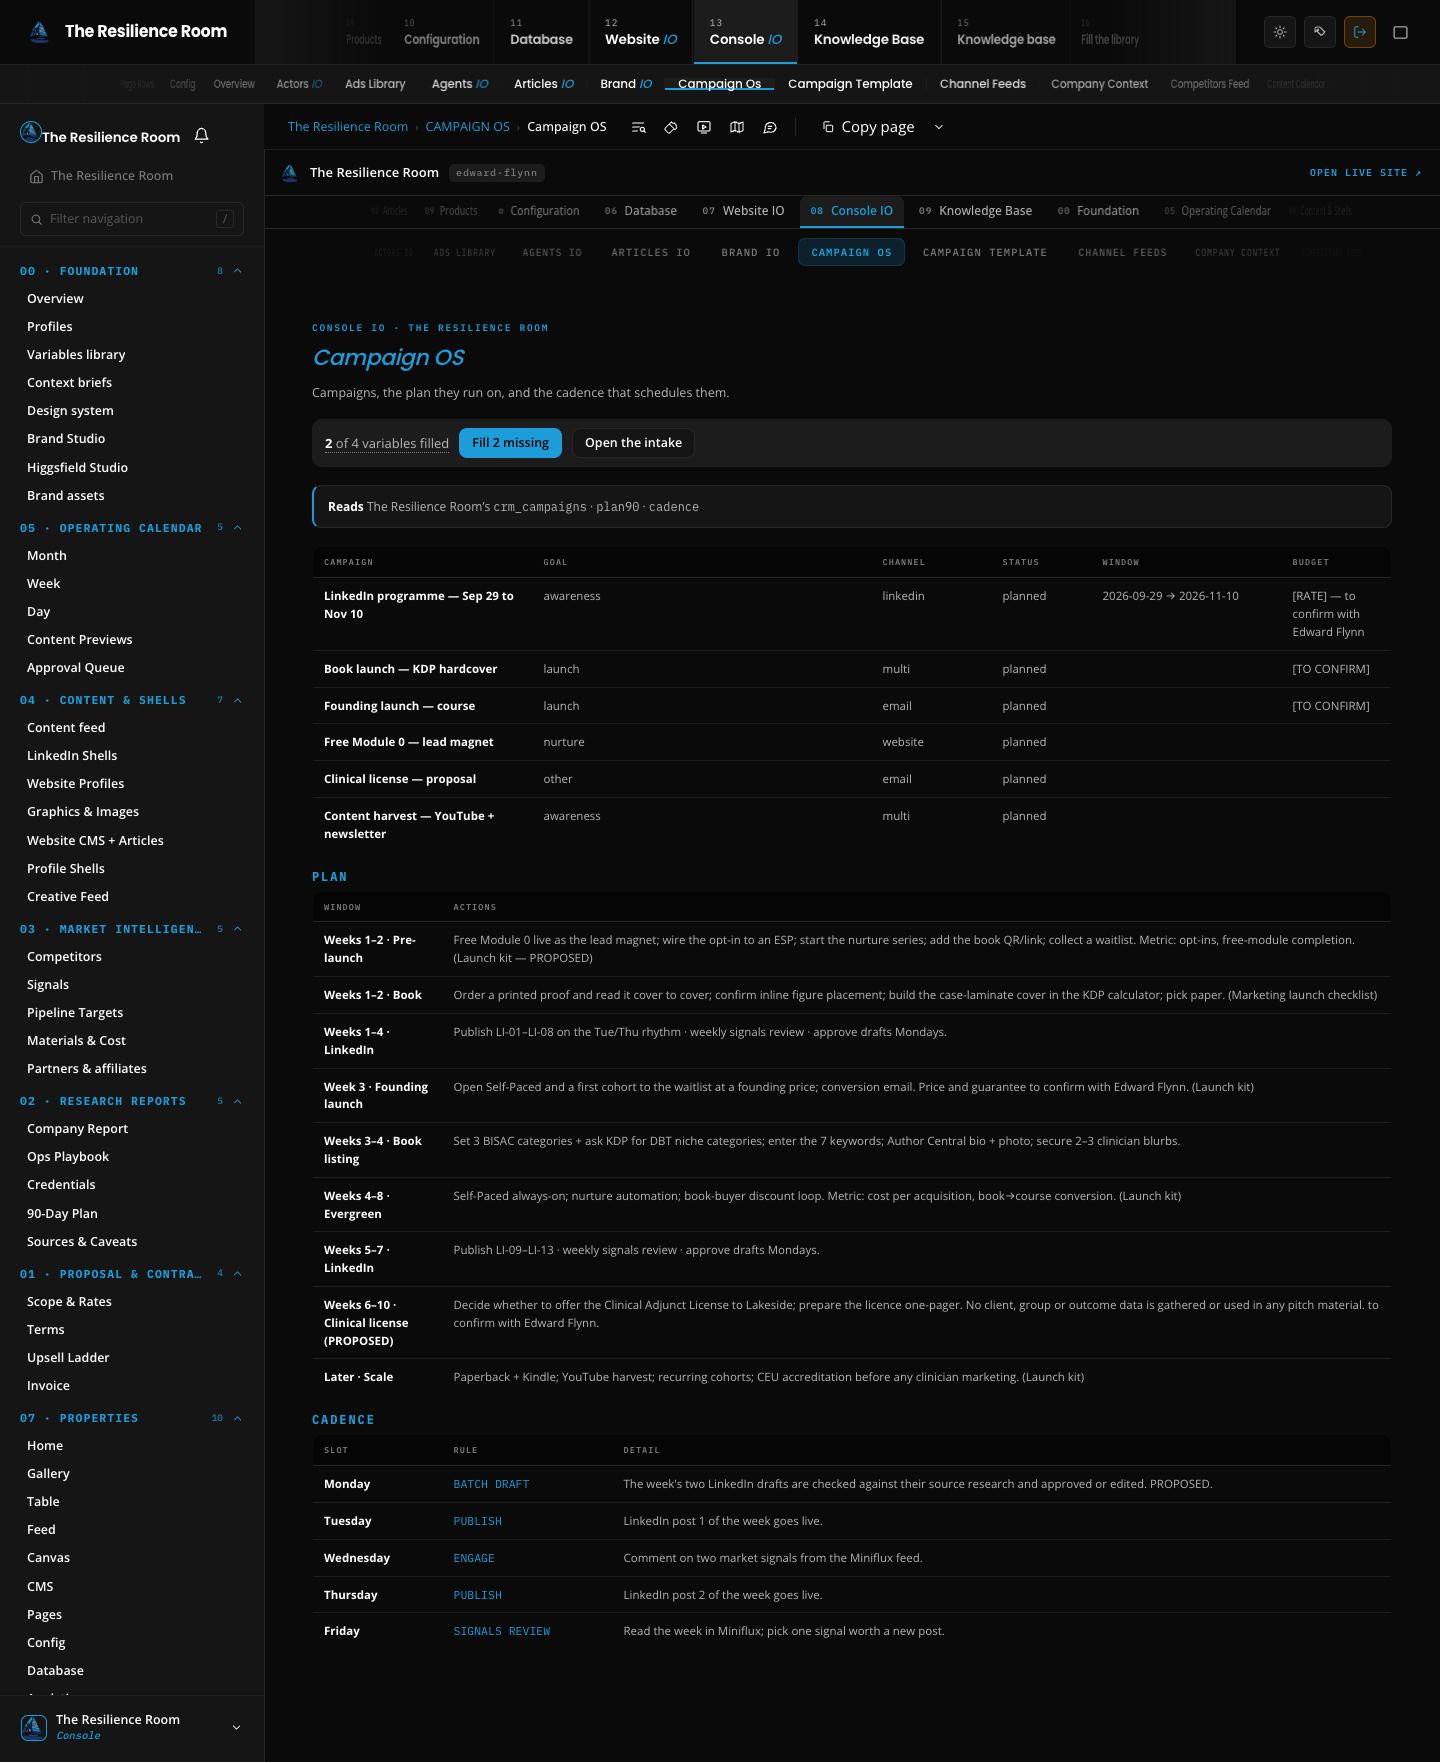
Task: Click the Book launch — KDP hardcover campaign
Action: pyautogui.click(x=410, y=669)
